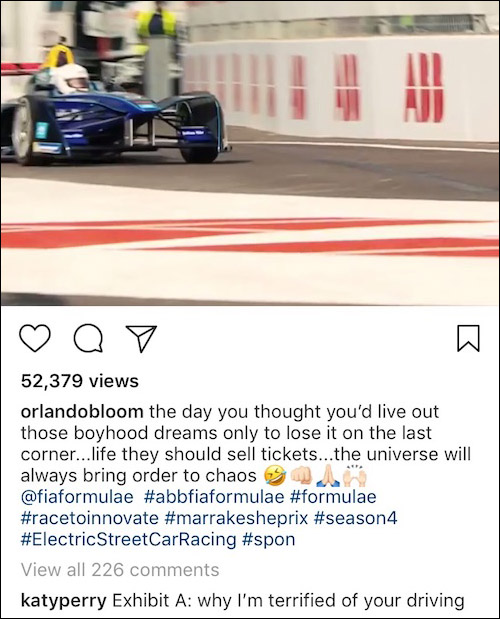This screenshot has width=500, height=619.
Task: Open the @fiaformulae mention
Action: [77, 497]
